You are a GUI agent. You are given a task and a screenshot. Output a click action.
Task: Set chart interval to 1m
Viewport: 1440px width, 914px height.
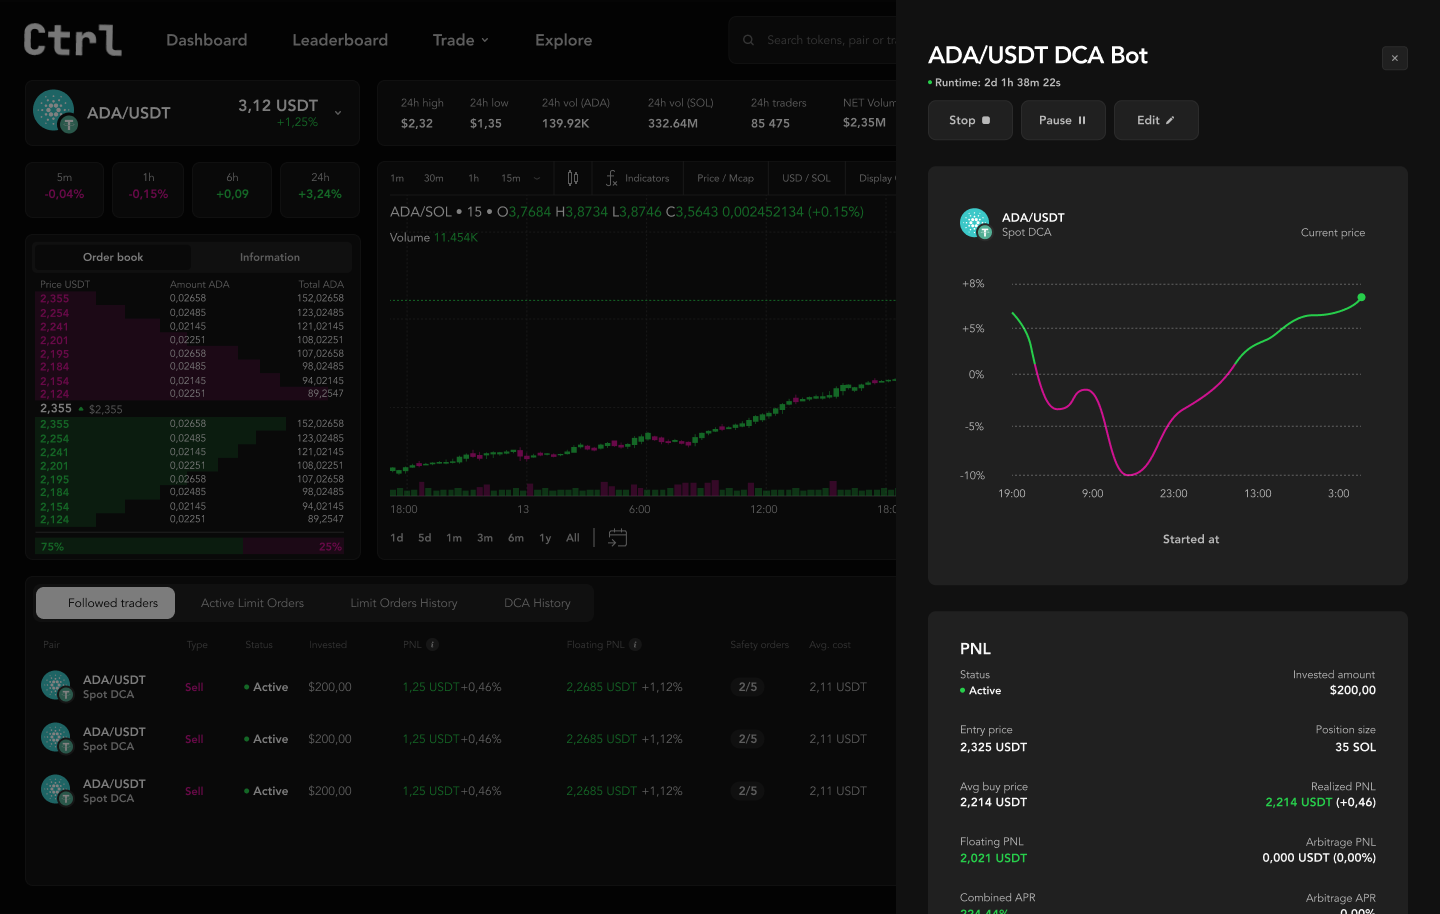point(397,178)
